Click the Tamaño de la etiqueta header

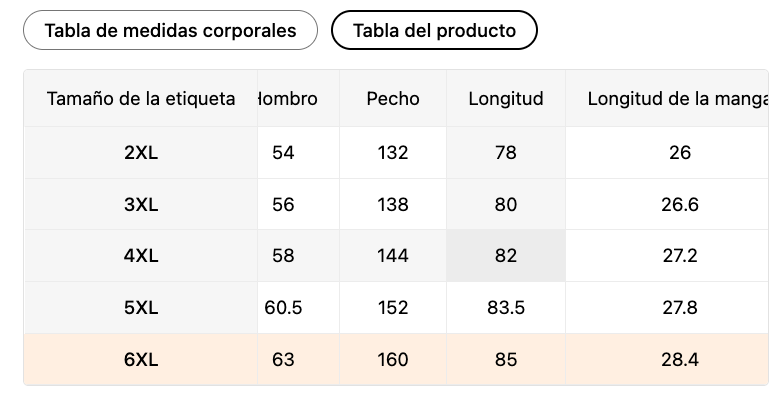pos(141,98)
